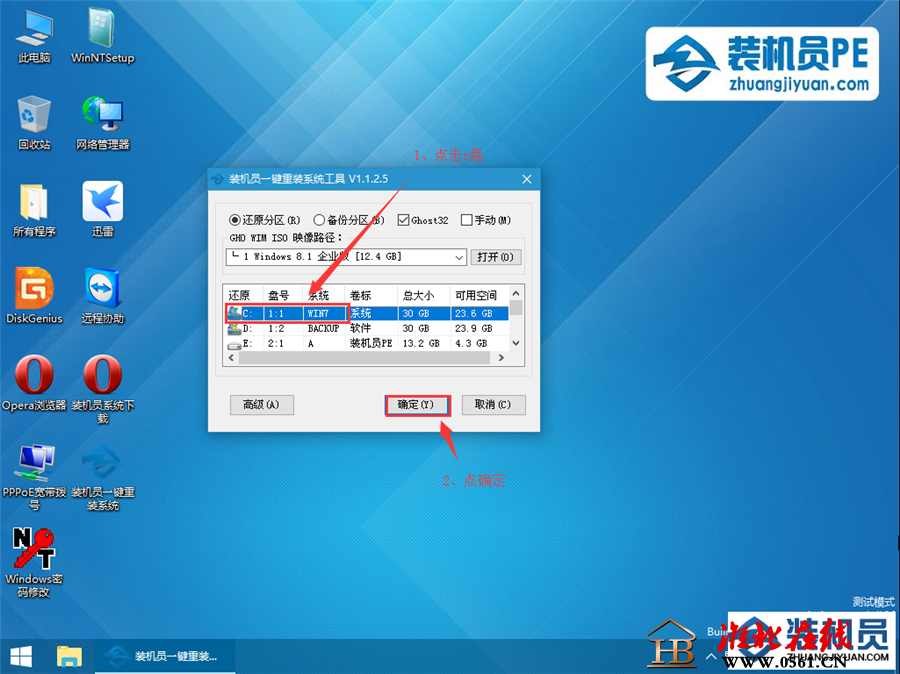Click the 确定(Y) button

[417, 405]
